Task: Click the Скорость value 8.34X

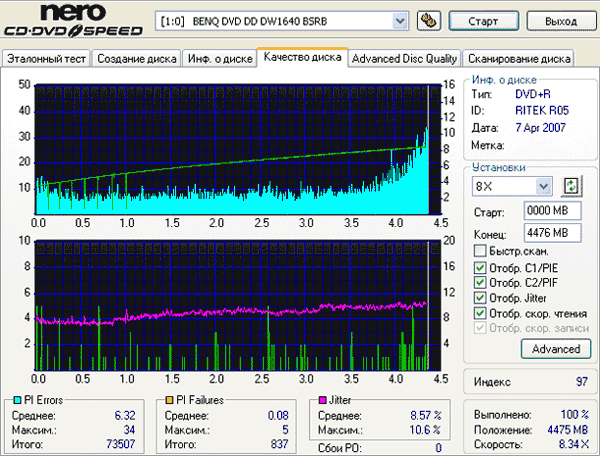Action: [x=574, y=444]
